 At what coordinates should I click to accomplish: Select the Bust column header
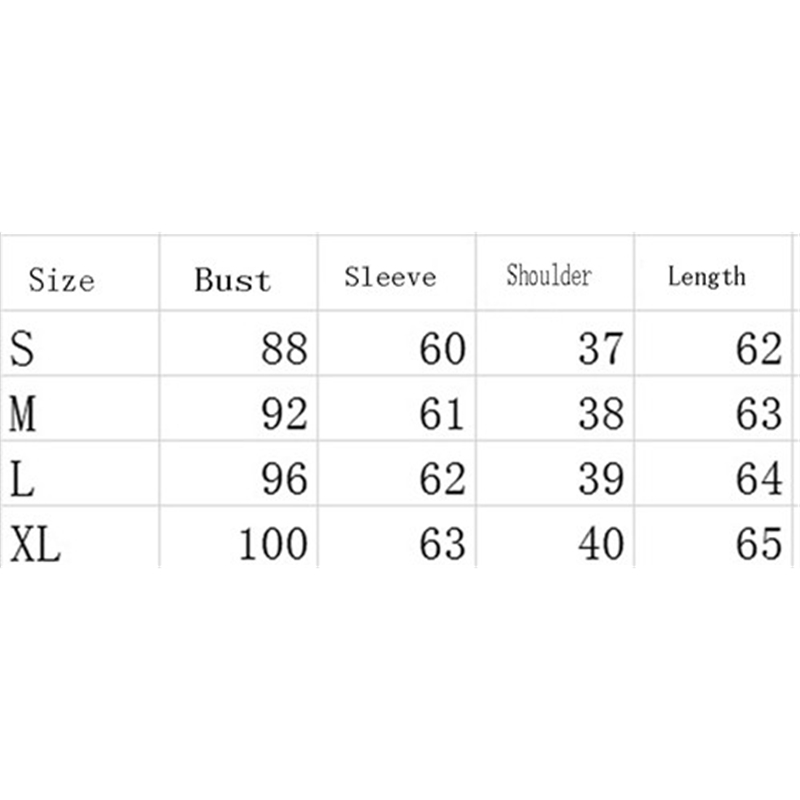[233, 279]
